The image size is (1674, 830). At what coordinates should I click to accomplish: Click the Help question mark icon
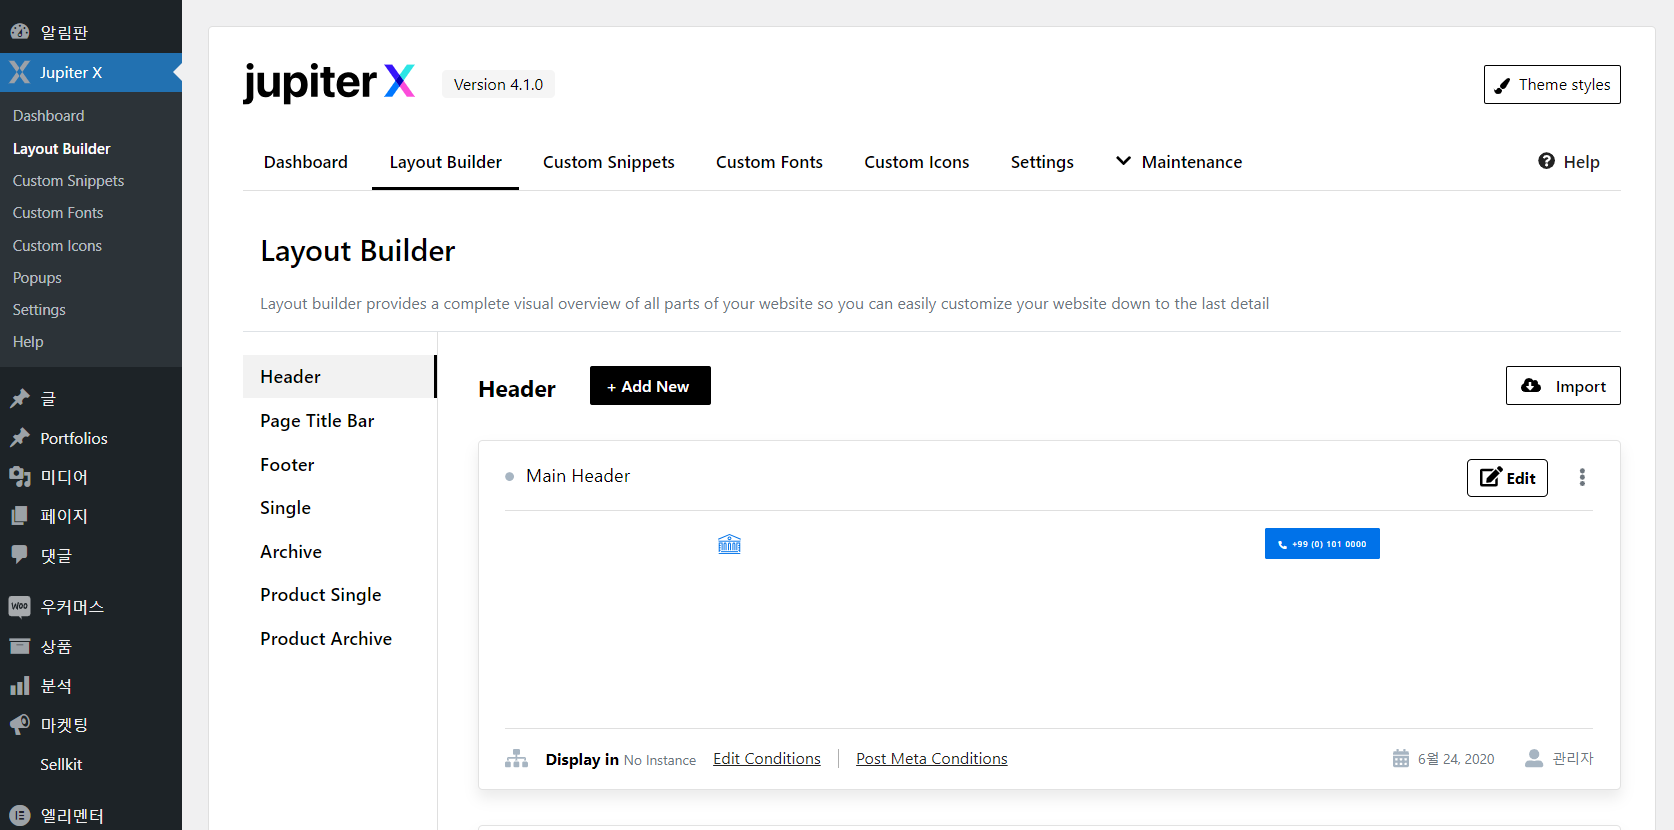tap(1546, 161)
